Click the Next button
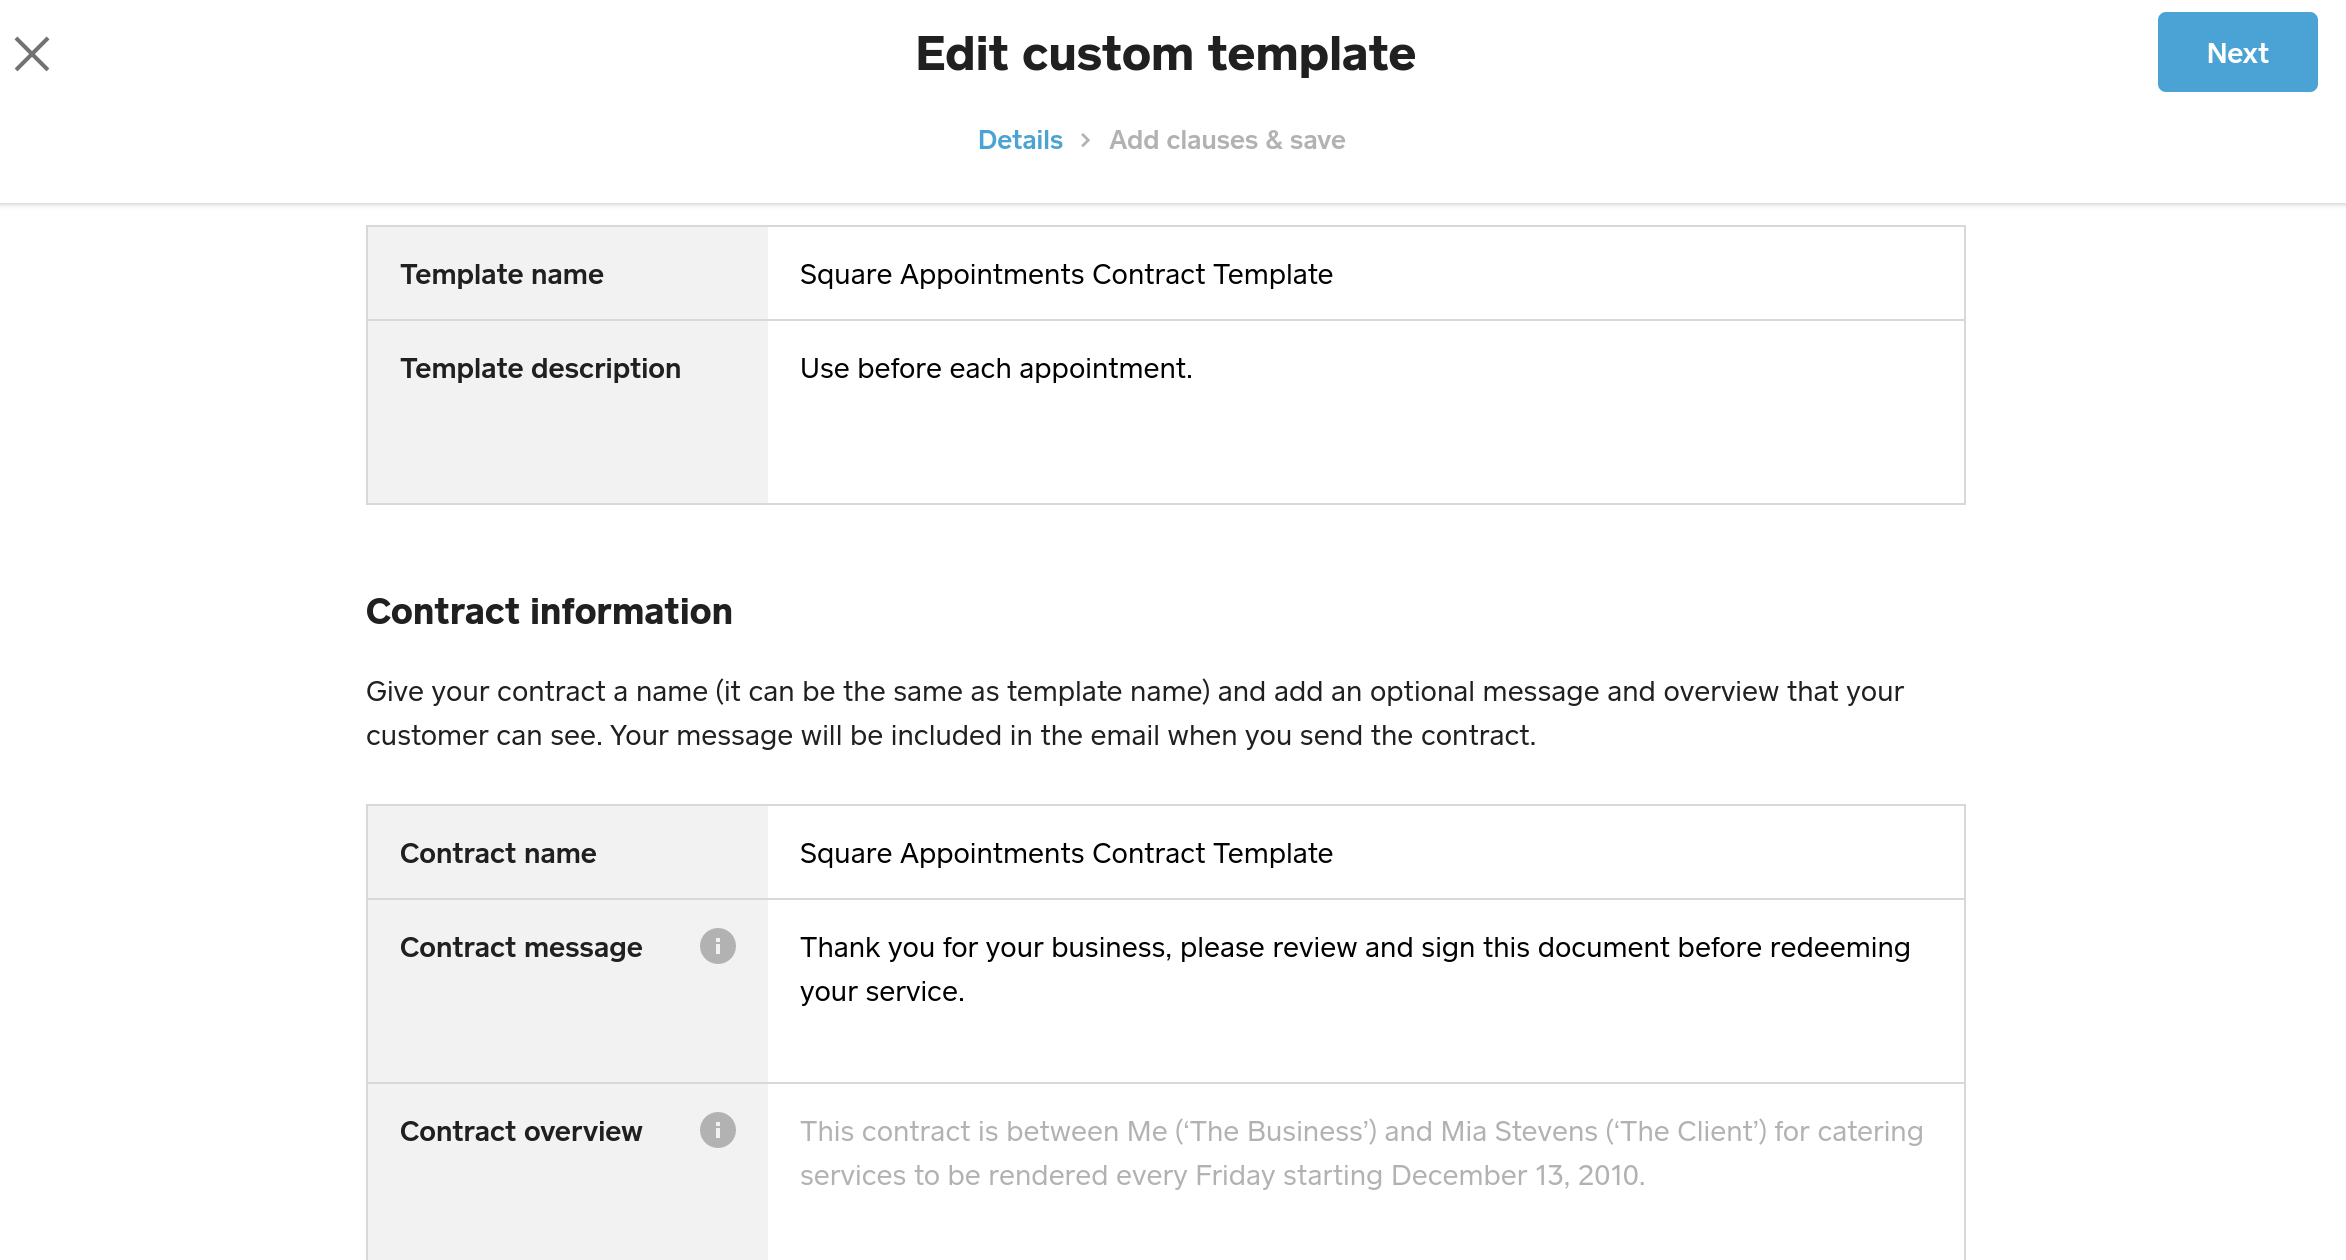 tap(2236, 53)
